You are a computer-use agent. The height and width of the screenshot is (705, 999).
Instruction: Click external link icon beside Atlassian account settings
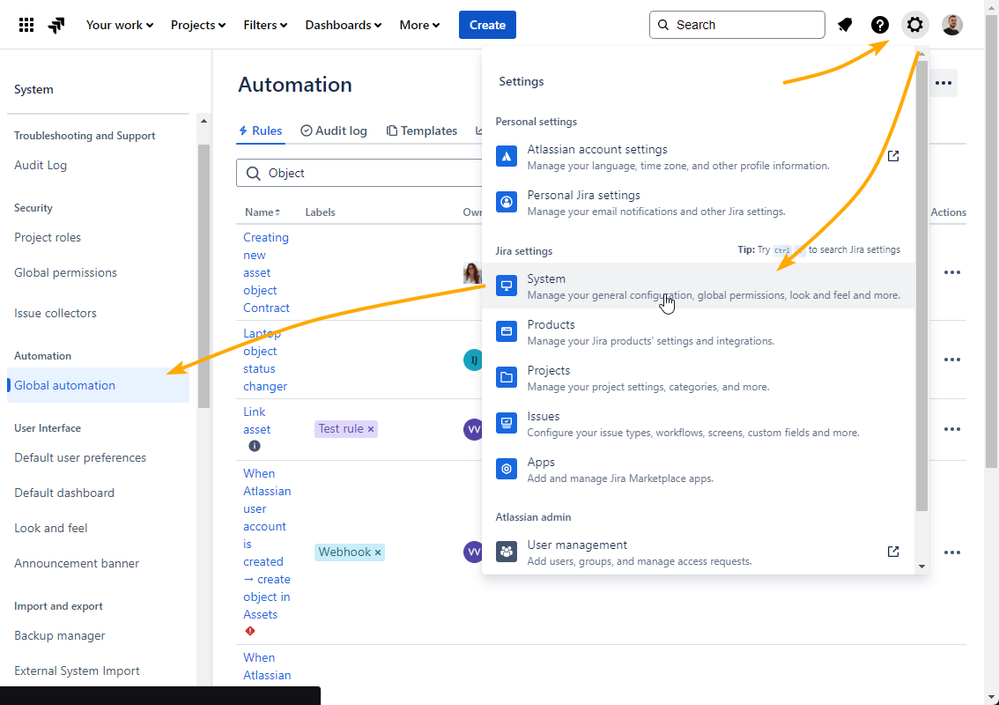893,156
